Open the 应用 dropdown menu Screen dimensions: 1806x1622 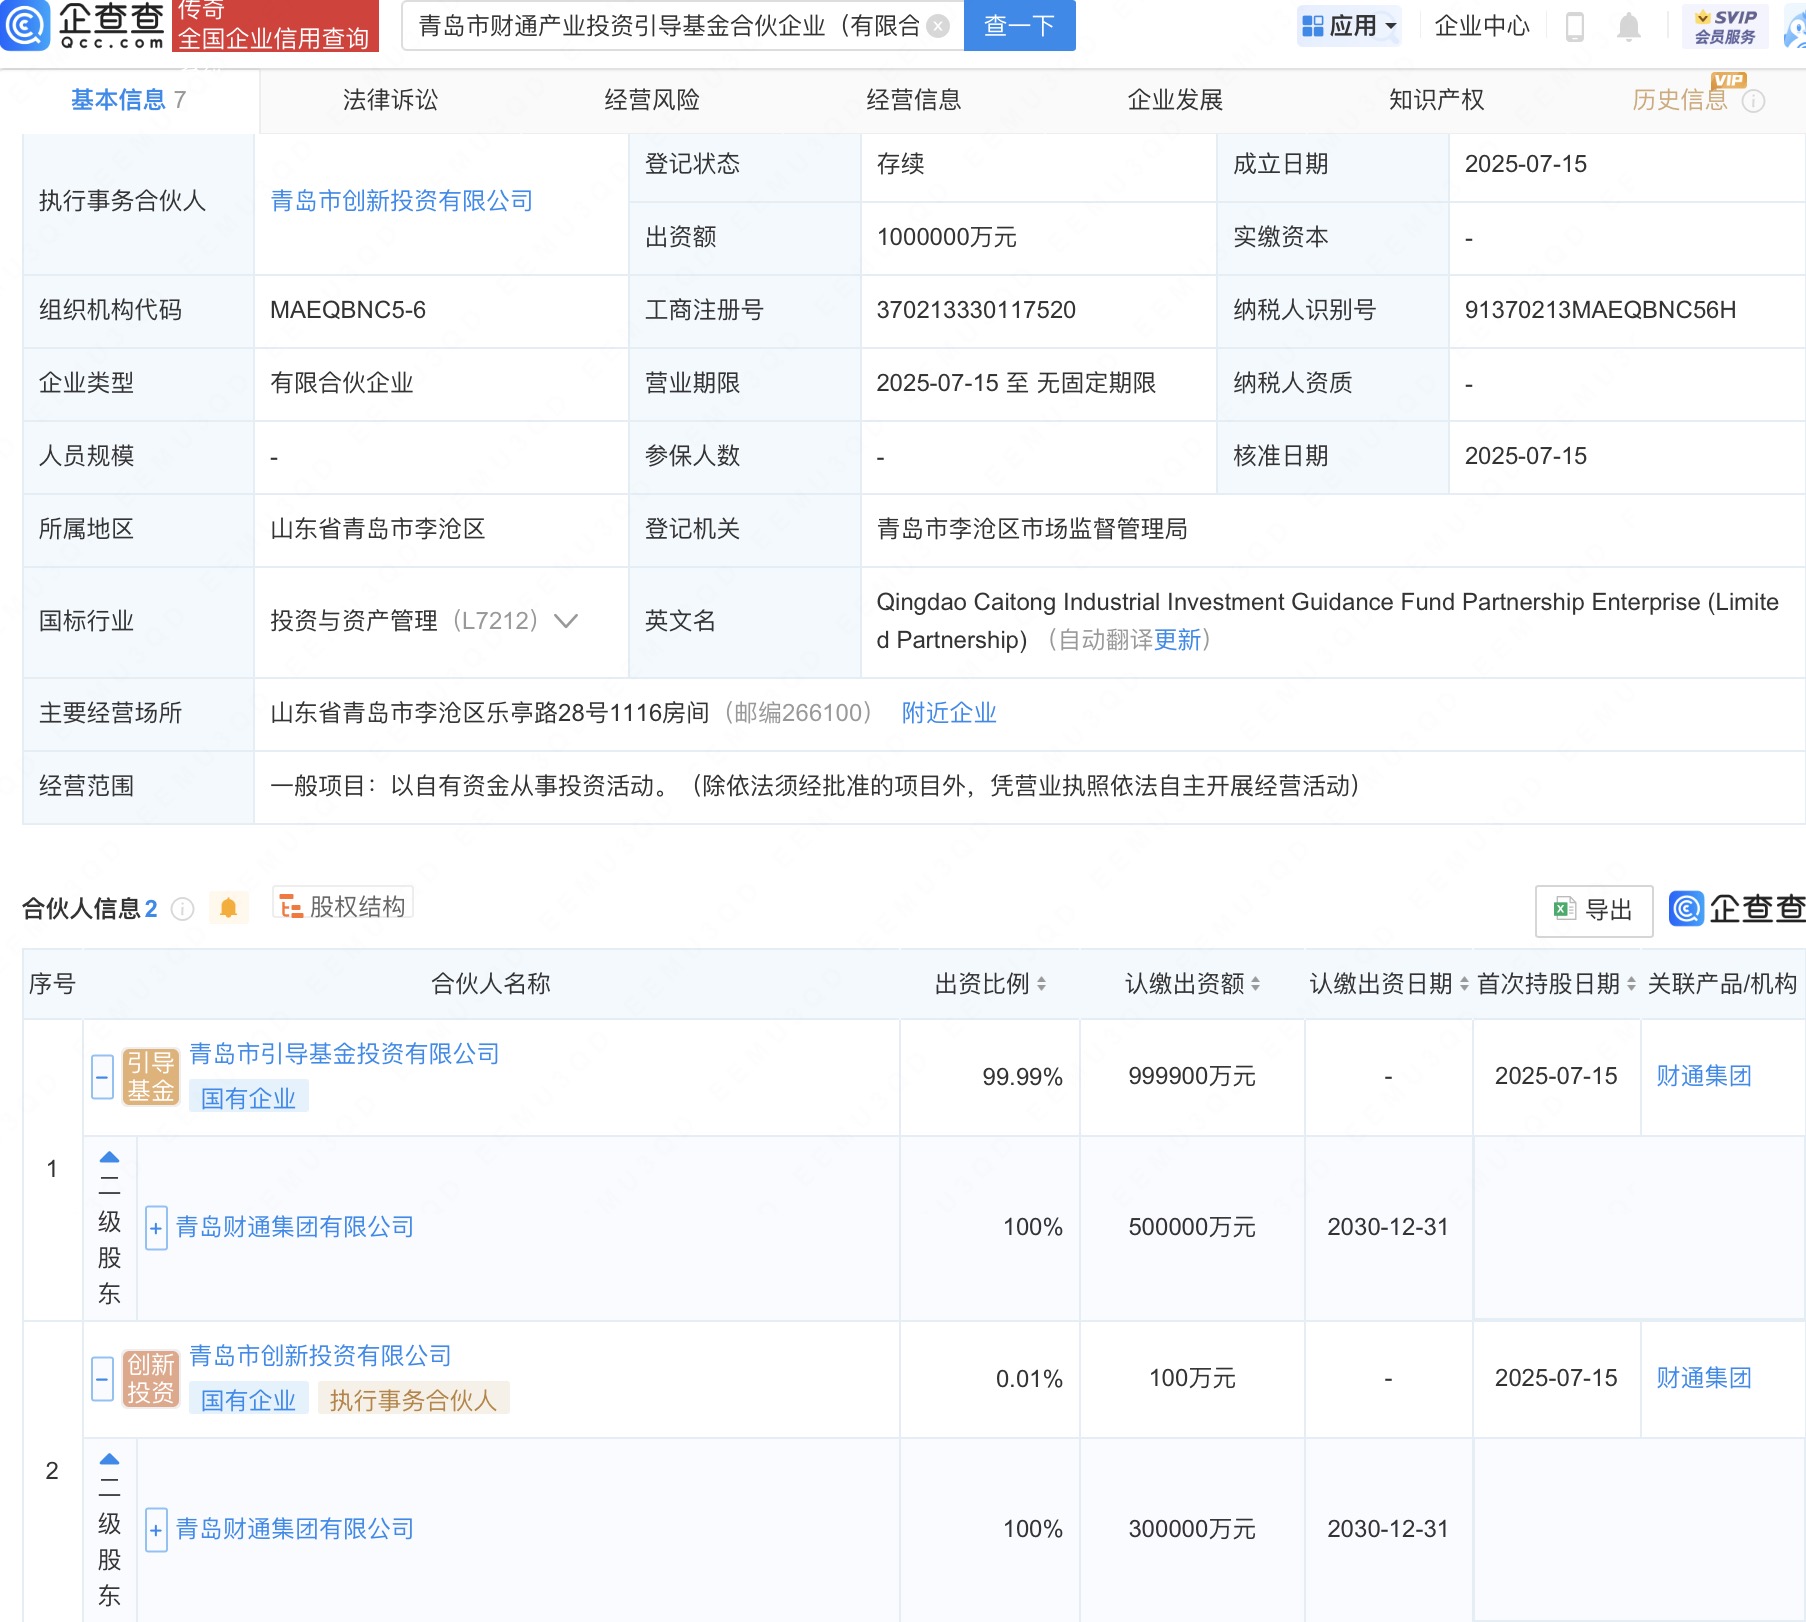click(x=1350, y=26)
